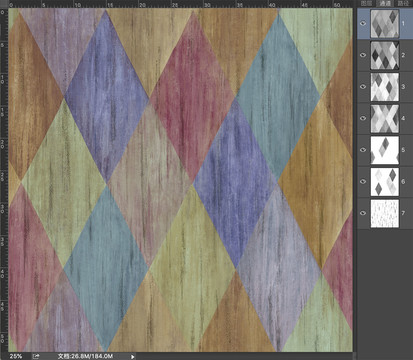Hide channel 1 using its eye icon
Screen dimensions: 413x360
(363, 23)
